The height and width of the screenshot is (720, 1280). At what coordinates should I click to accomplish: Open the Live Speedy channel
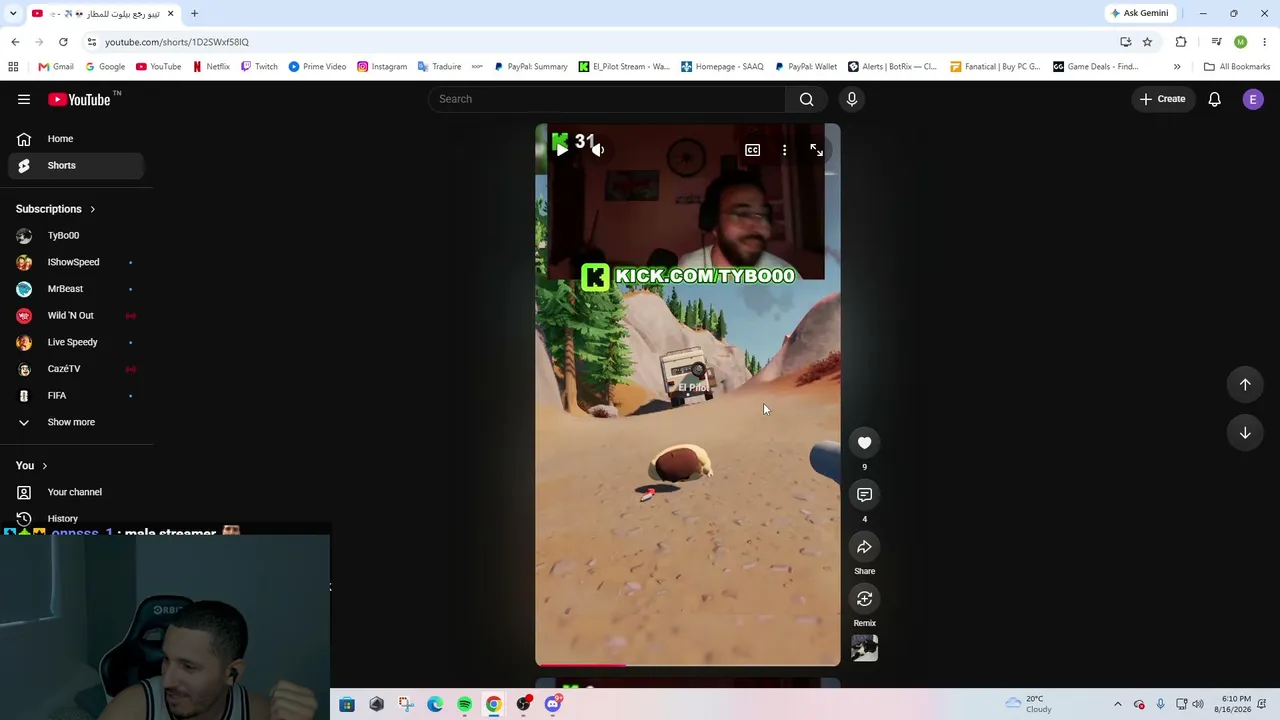pos(76,342)
